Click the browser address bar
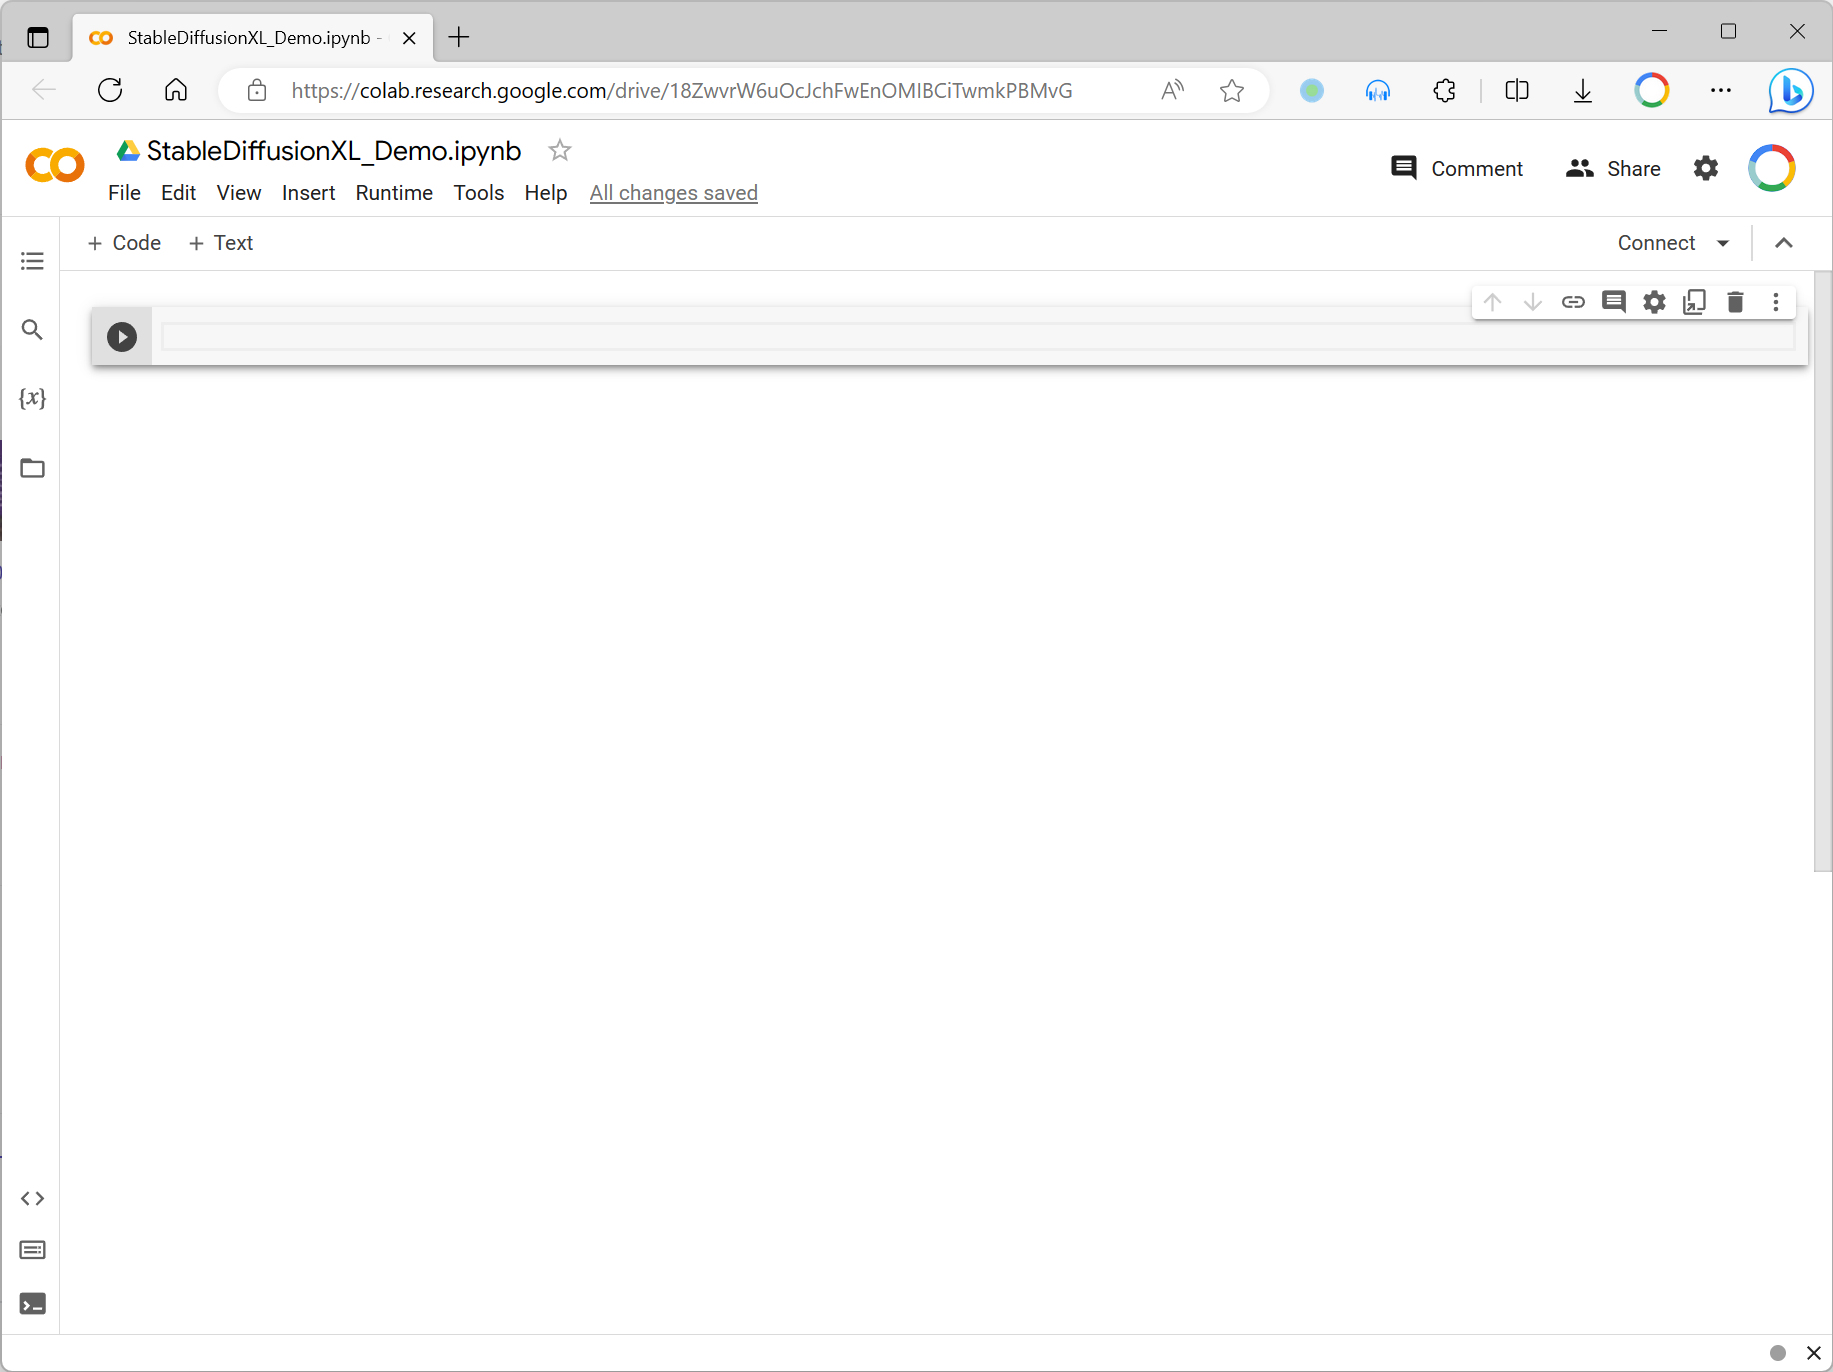 tap(681, 91)
